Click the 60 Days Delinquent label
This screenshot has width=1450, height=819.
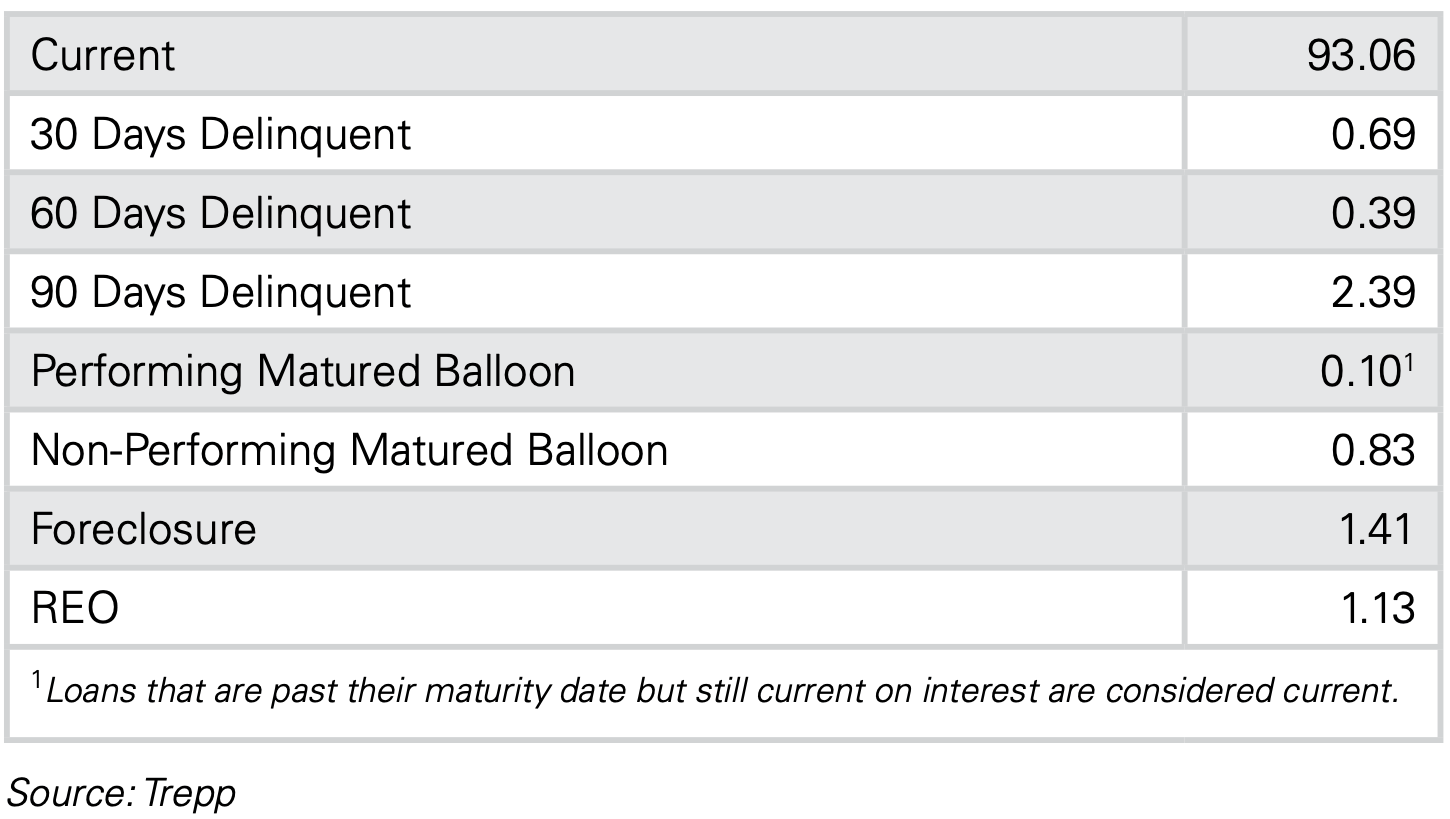coord(221,213)
